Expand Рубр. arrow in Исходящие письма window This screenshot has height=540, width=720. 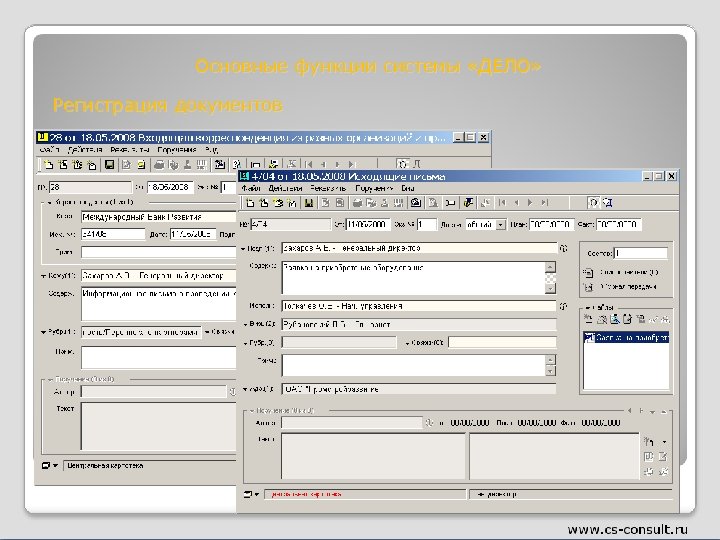pos(246,343)
